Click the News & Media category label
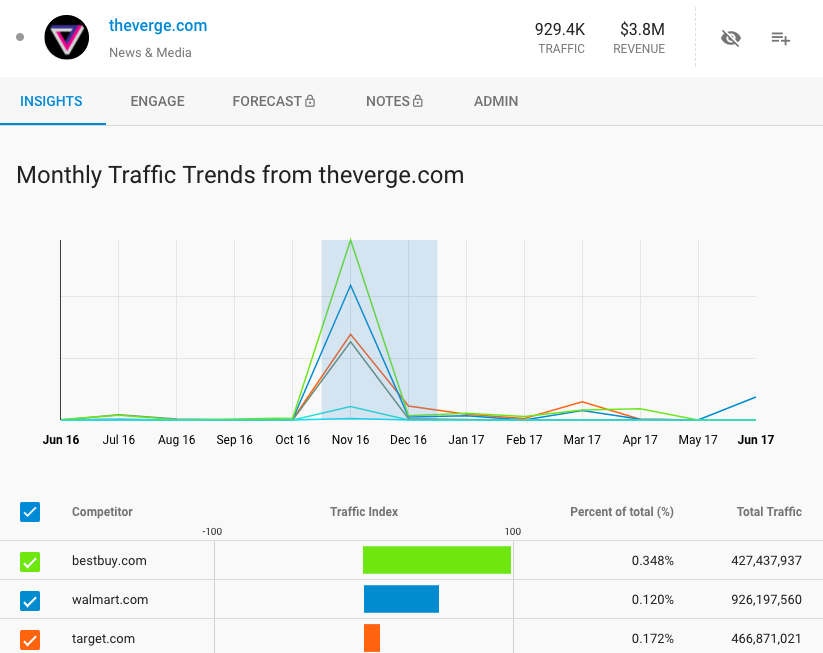 click(x=150, y=52)
